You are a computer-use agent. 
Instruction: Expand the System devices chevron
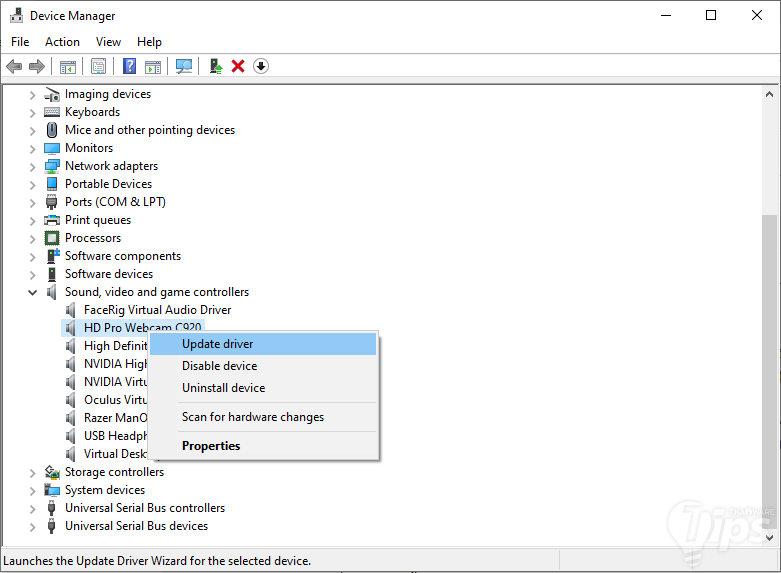click(x=32, y=490)
